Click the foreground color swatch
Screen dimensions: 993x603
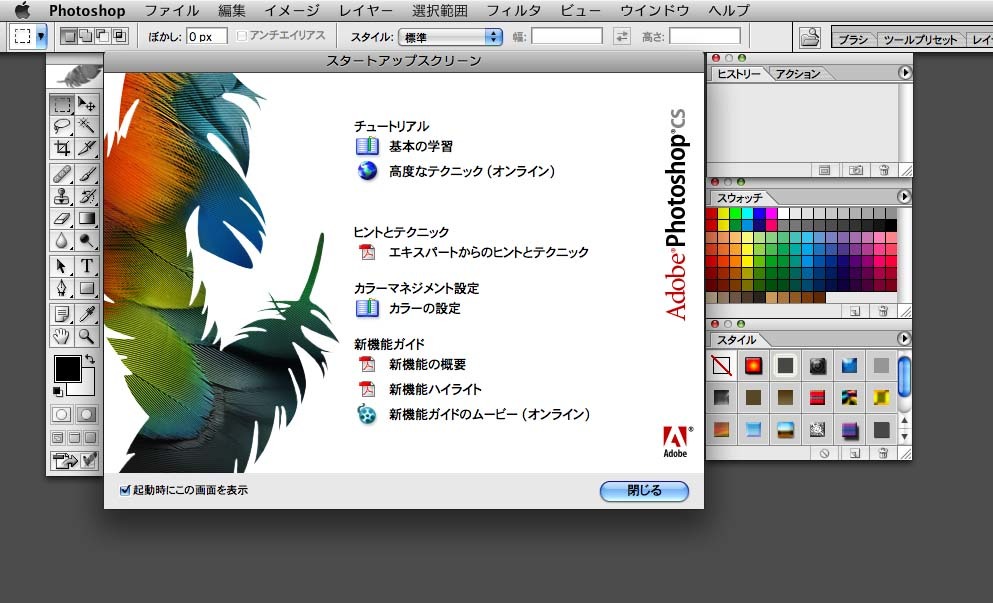coord(67,369)
